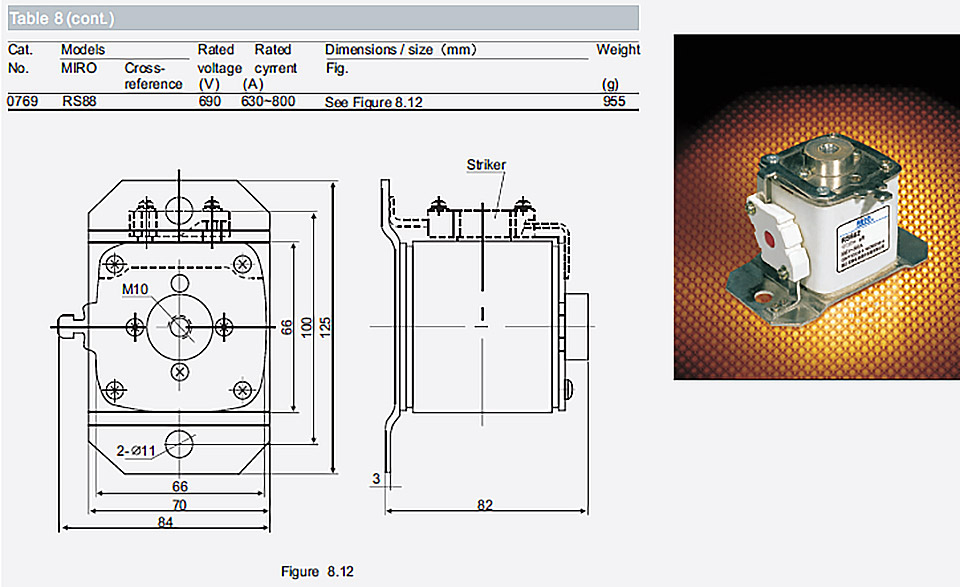Click the "2-Ø11" hole annotation
Screen dimensions: 960x587
coord(136,451)
